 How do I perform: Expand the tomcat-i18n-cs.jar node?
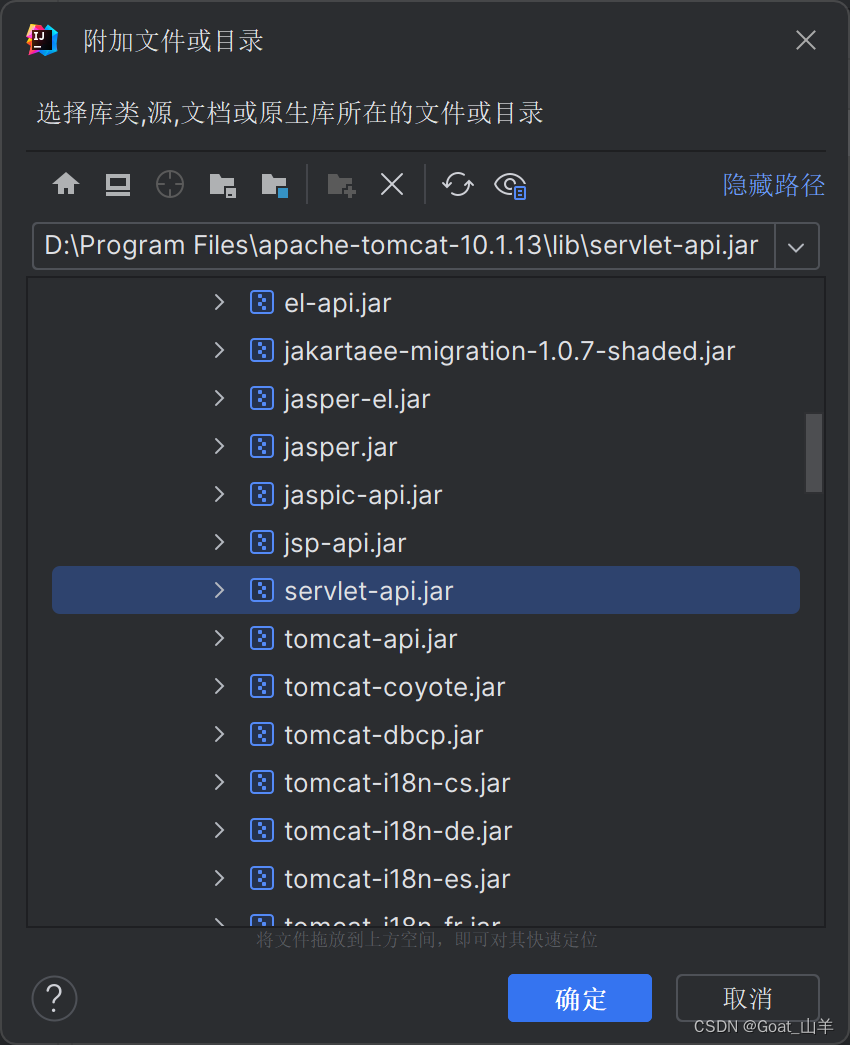219,782
